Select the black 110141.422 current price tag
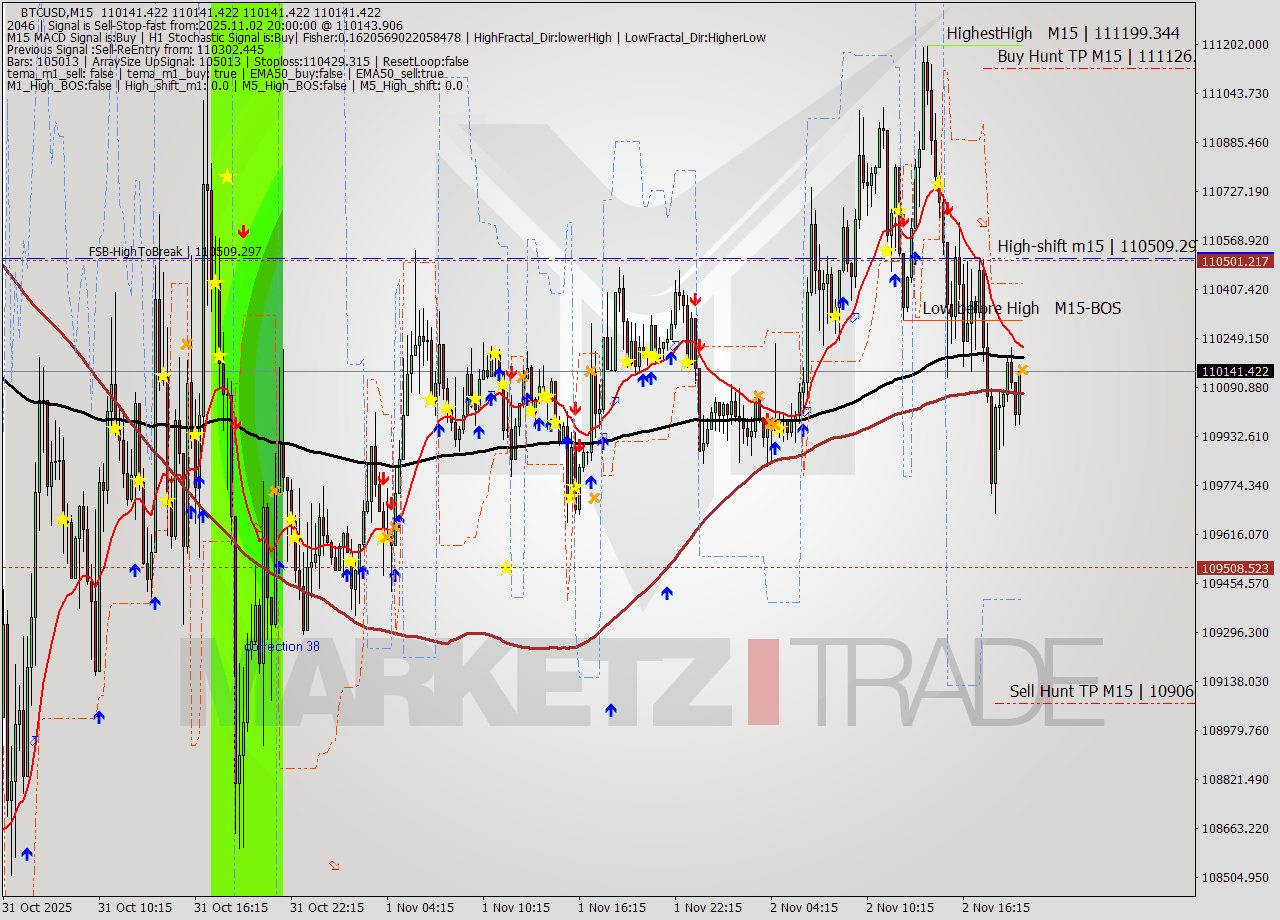The width and height of the screenshot is (1280, 920). pos(1236,372)
